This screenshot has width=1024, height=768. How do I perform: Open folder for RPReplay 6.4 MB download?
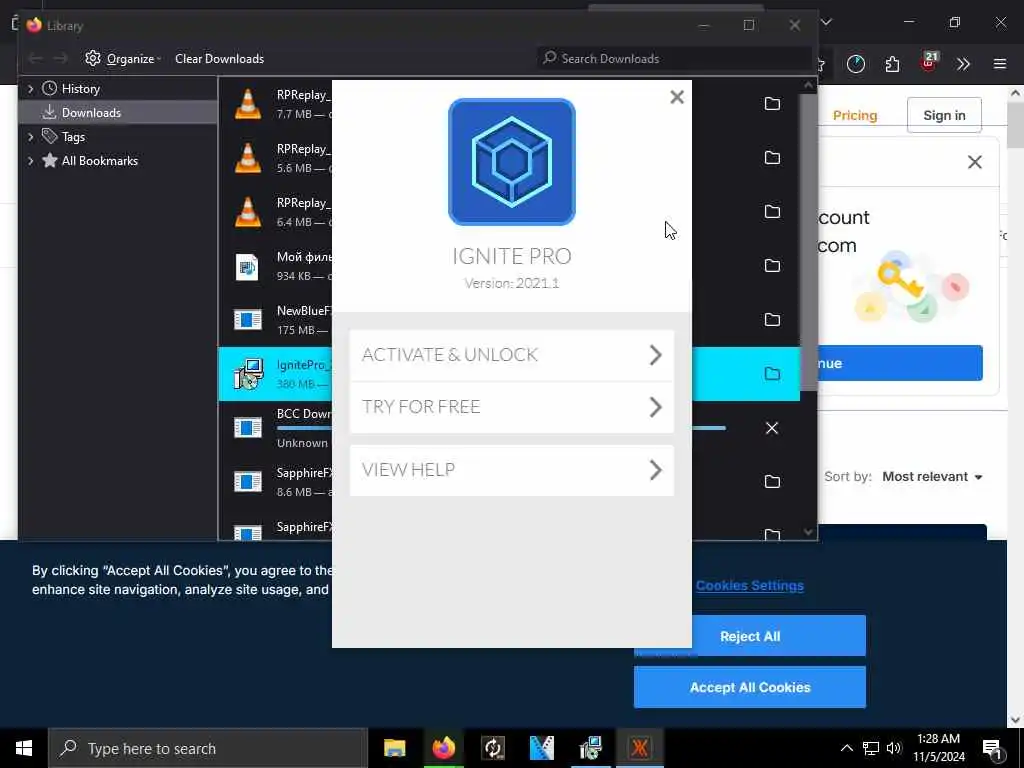(772, 212)
